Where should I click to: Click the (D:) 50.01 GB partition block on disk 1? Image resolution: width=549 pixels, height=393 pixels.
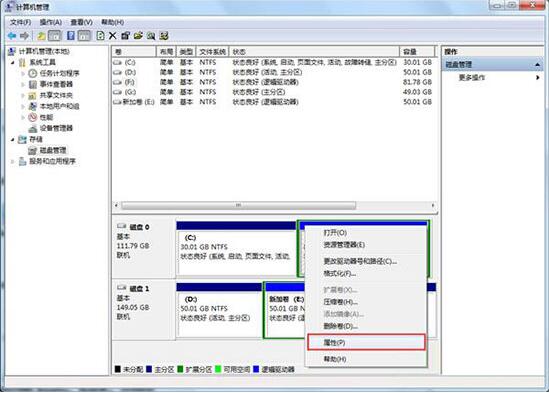tap(220, 310)
